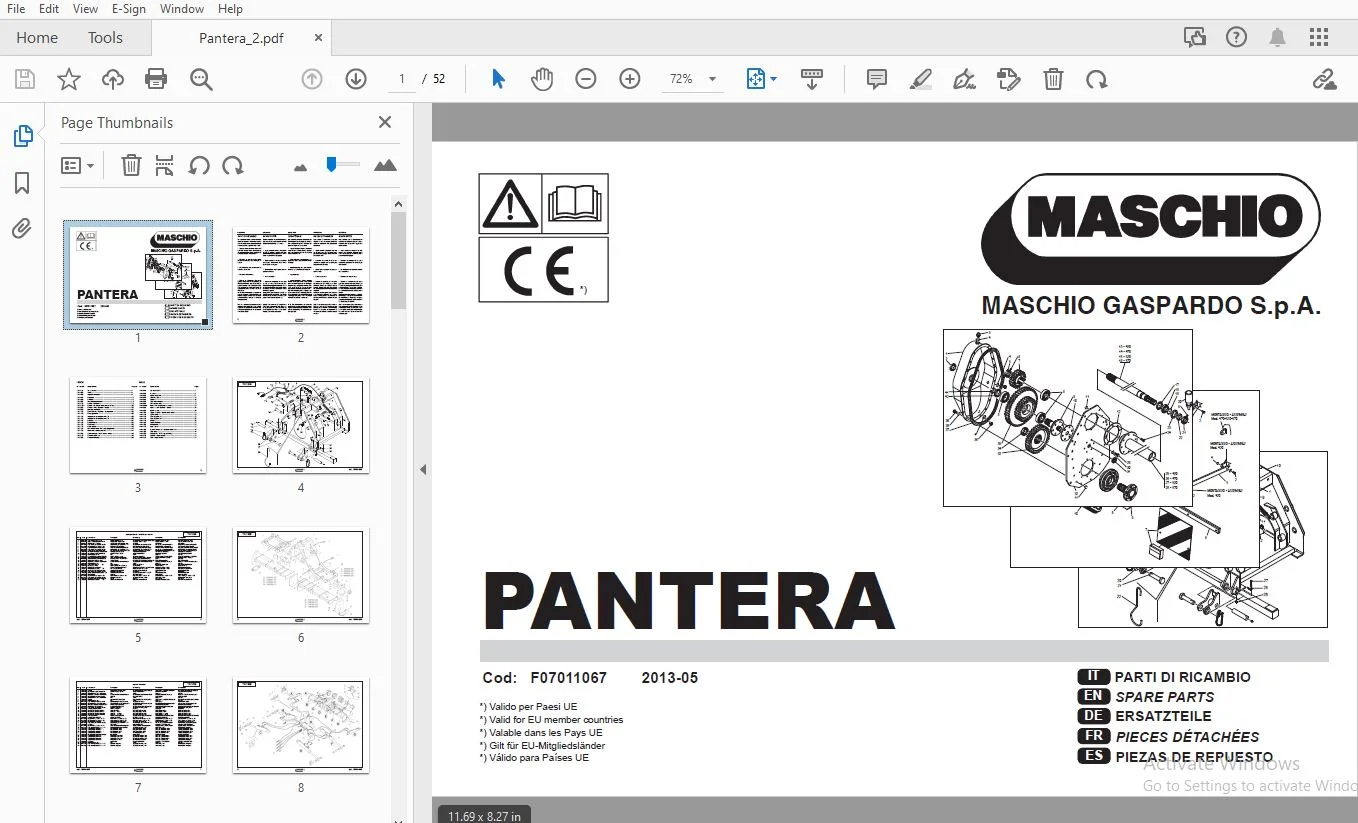Screen dimensions: 1358x823
Task: Select the Pantera_2.pdf document tab
Action: click(241, 38)
